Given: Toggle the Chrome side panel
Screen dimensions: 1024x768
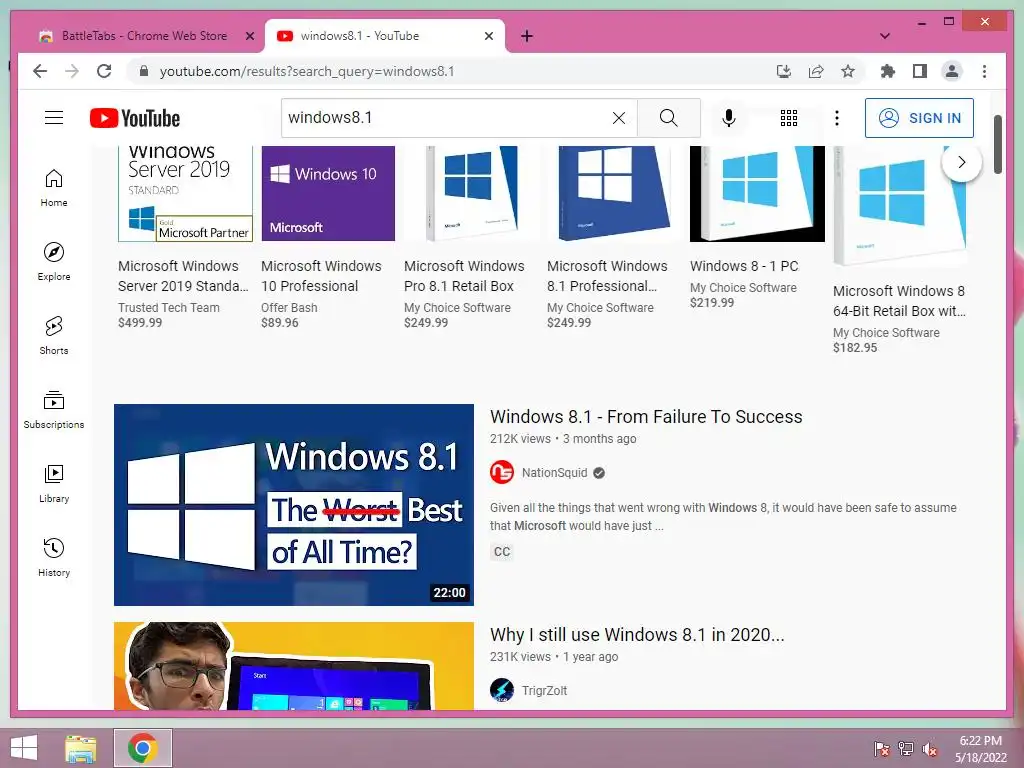Looking at the screenshot, I should click(x=920, y=71).
